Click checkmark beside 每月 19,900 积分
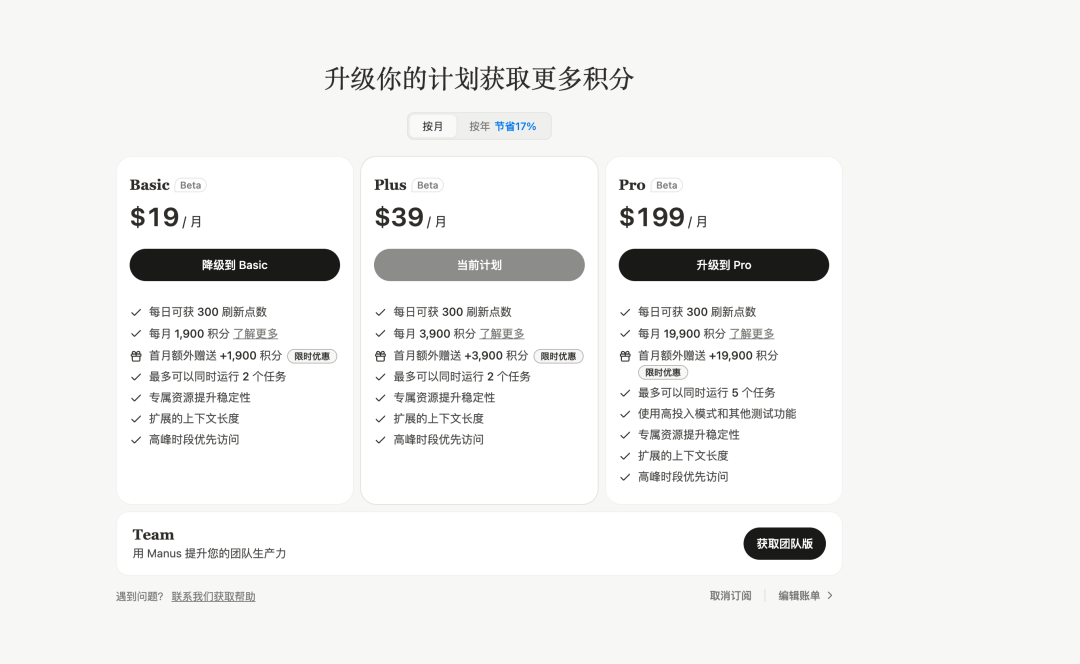The image size is (1080, 664). point(625,334)
